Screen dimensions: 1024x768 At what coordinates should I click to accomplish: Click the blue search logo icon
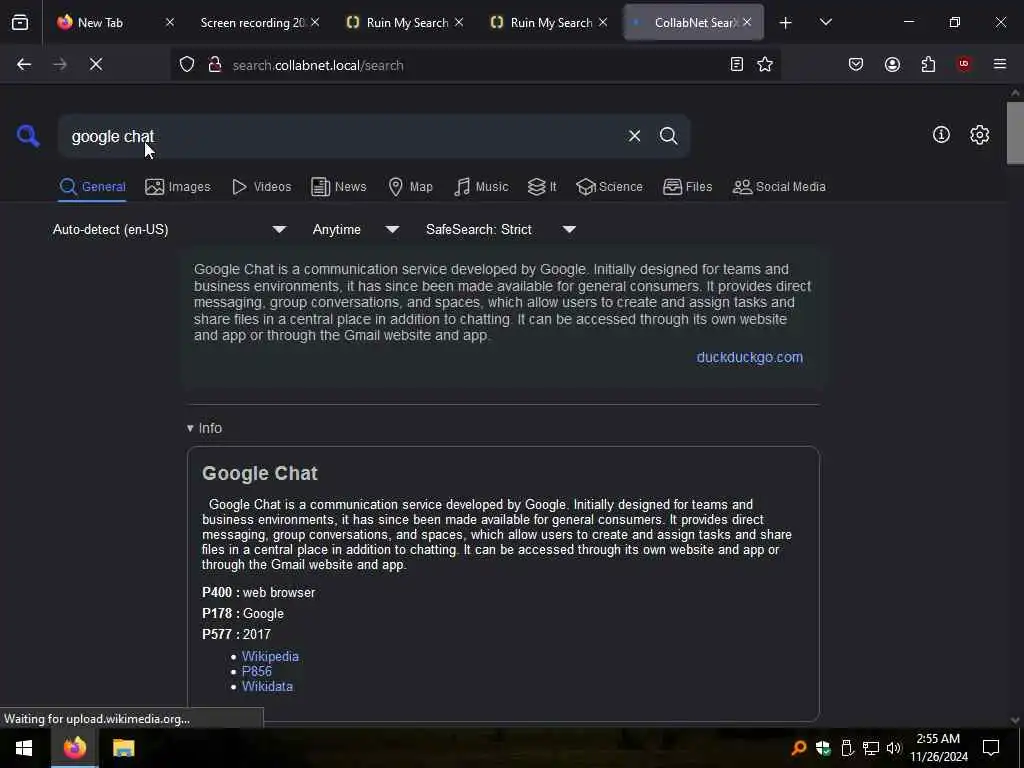[x=28, y=136]
